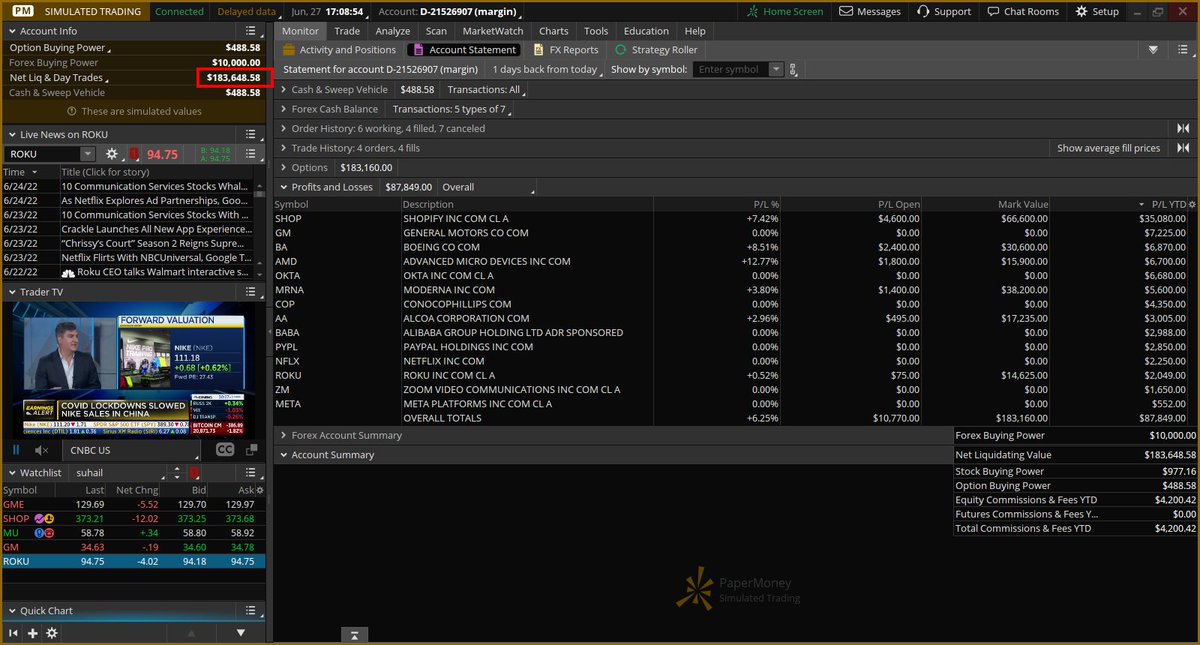Click the red link-color icon next to ROKU price
Screen dimensions: 1200x645
pos(134,154)
